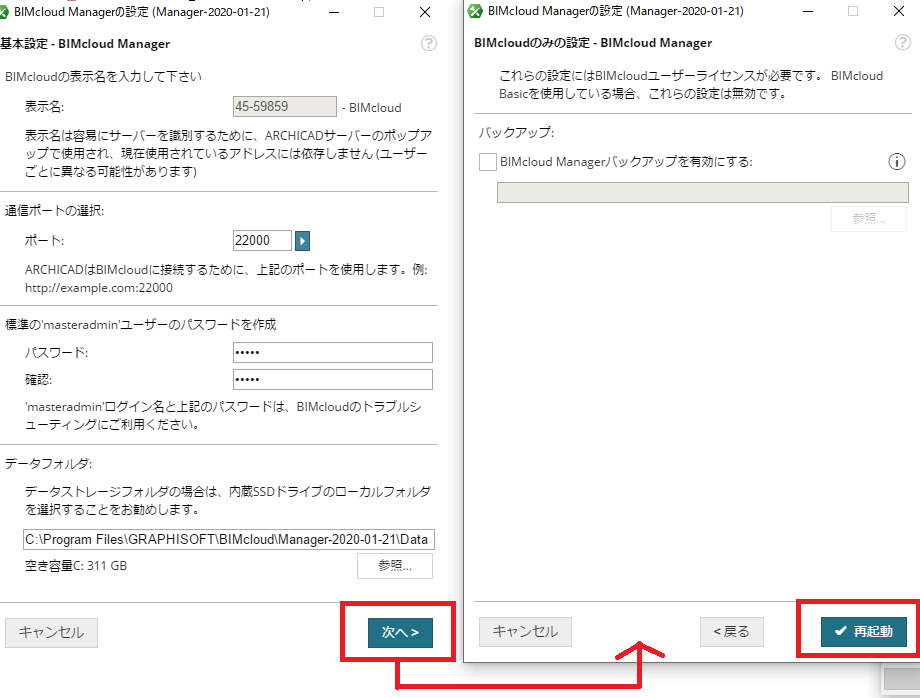This screenshot has height=698, width=920.
Task: Click the < 戻る back button
Action: 732,632
